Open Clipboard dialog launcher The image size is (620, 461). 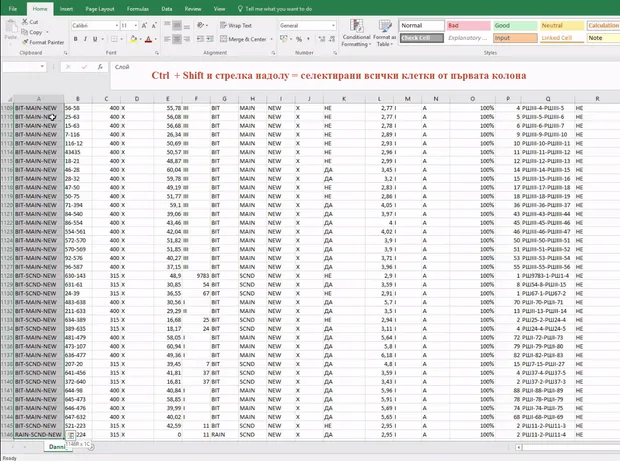(x=66, y=53)
